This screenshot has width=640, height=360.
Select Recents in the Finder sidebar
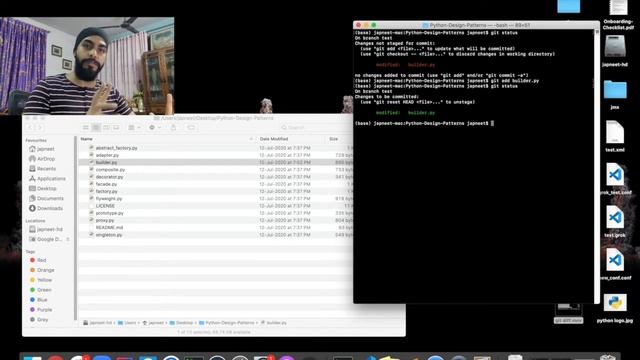pyautogui.click(x=43, y=169)
